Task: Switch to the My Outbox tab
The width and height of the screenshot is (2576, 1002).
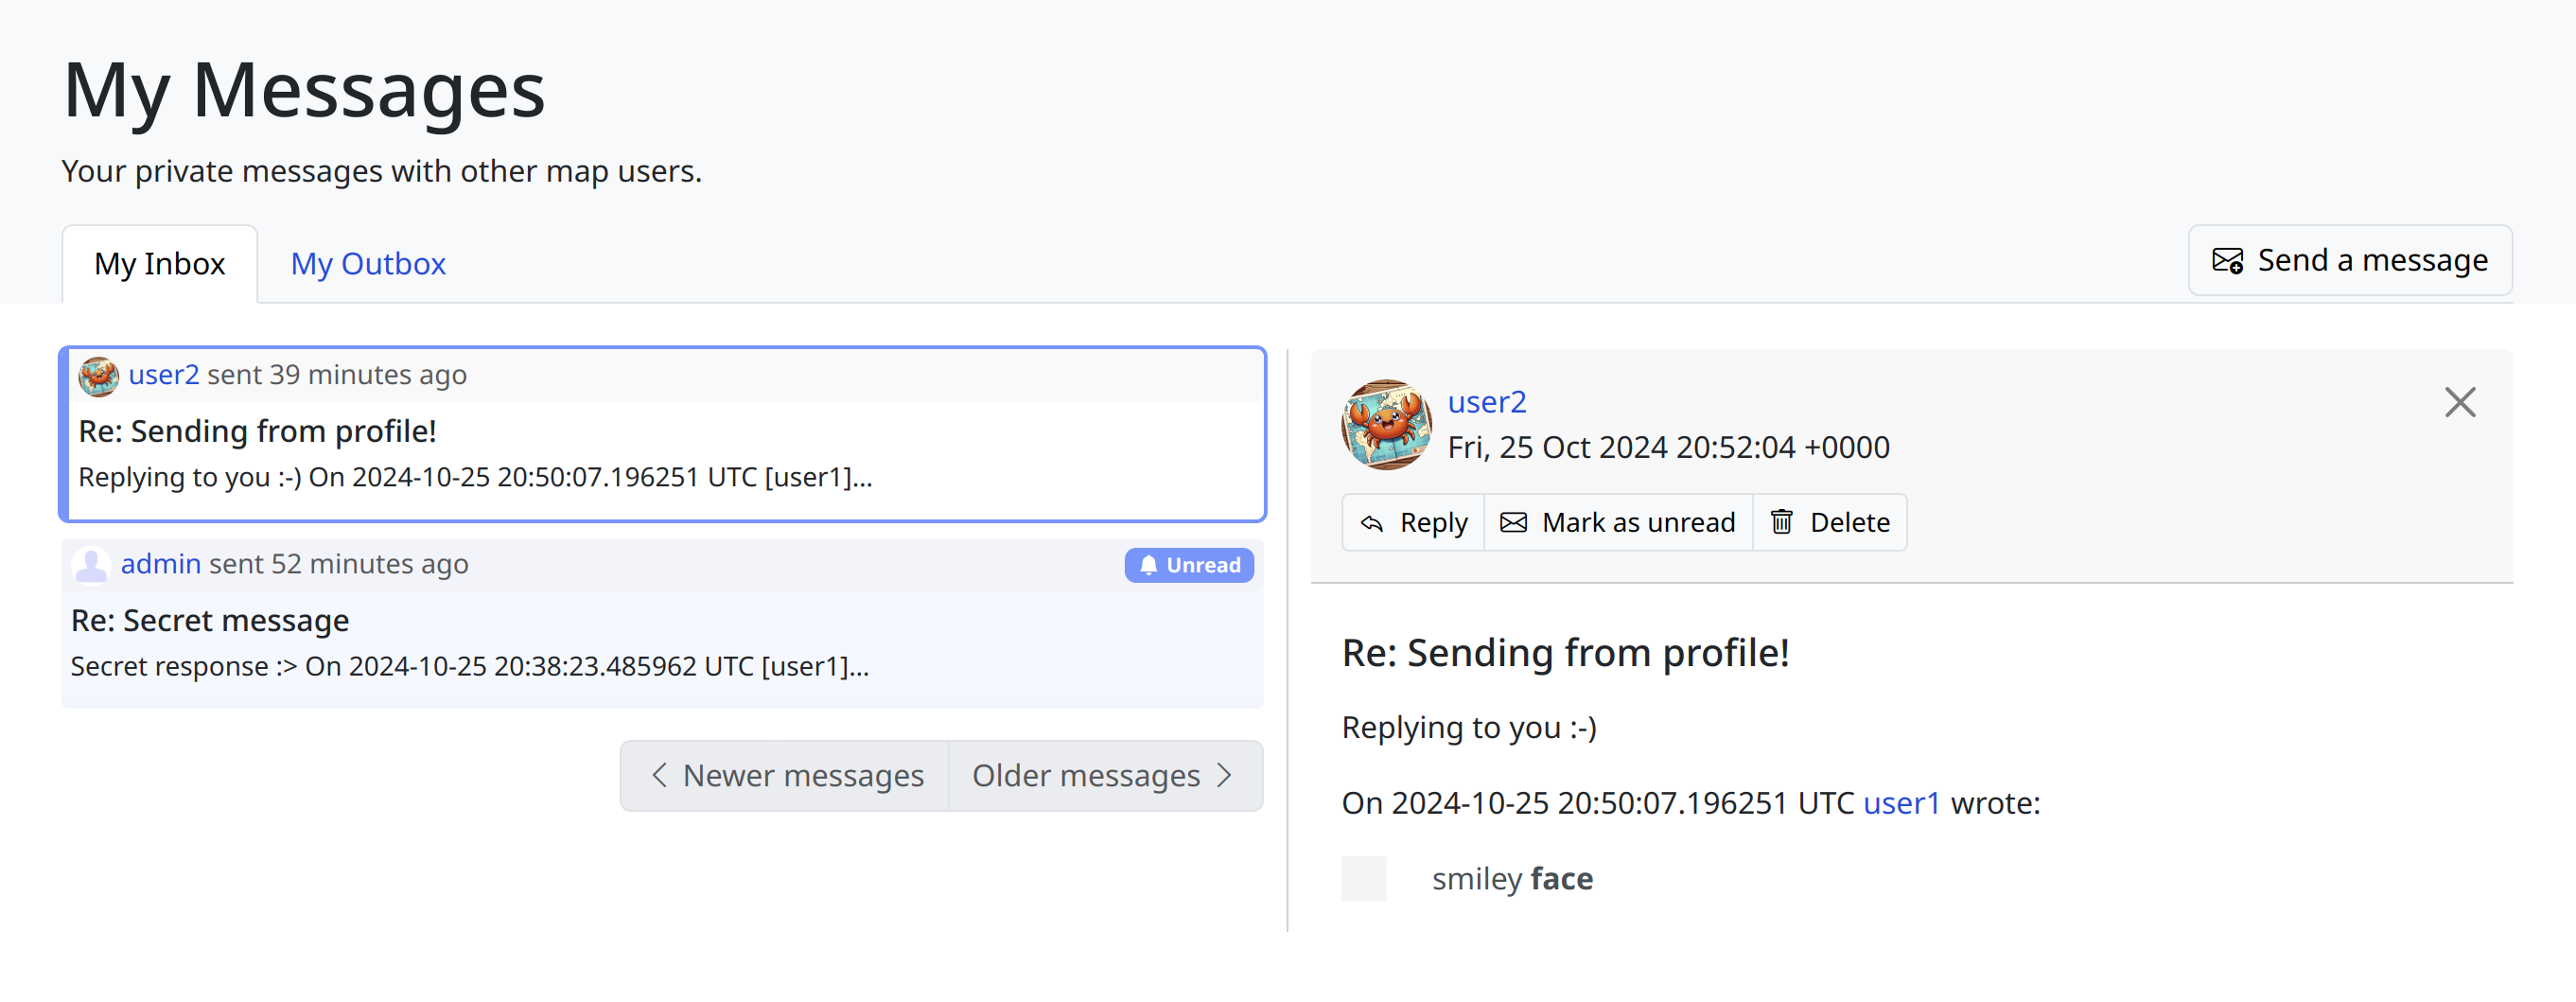Action: pyautogui.click(x=367, y=264)
